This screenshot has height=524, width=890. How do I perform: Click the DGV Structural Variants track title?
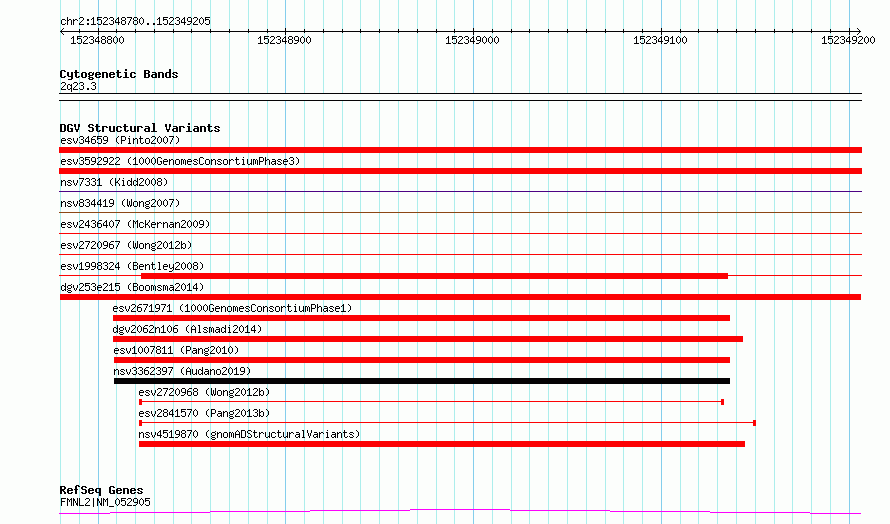140,128
